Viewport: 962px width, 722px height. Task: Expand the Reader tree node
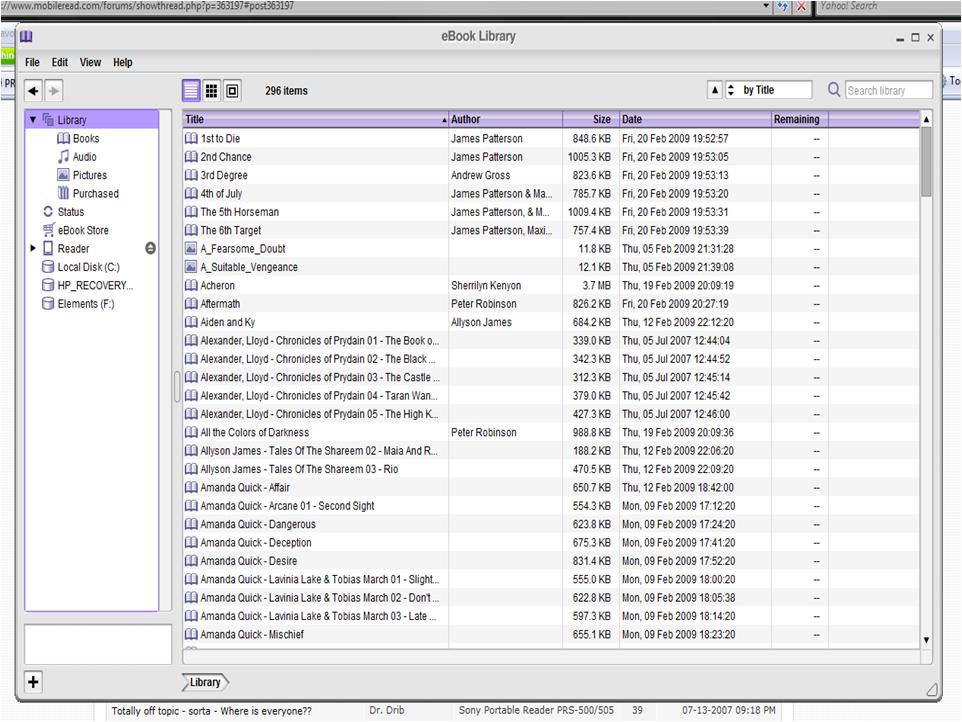33,248
